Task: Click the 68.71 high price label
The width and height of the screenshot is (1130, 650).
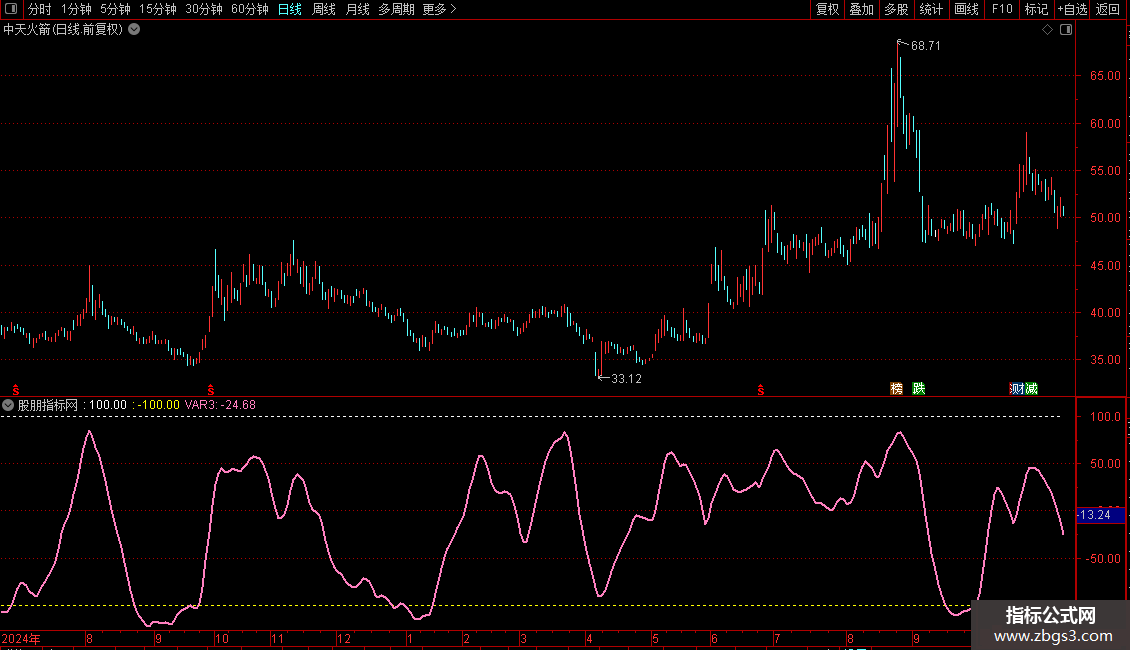Action: (925, 45)
